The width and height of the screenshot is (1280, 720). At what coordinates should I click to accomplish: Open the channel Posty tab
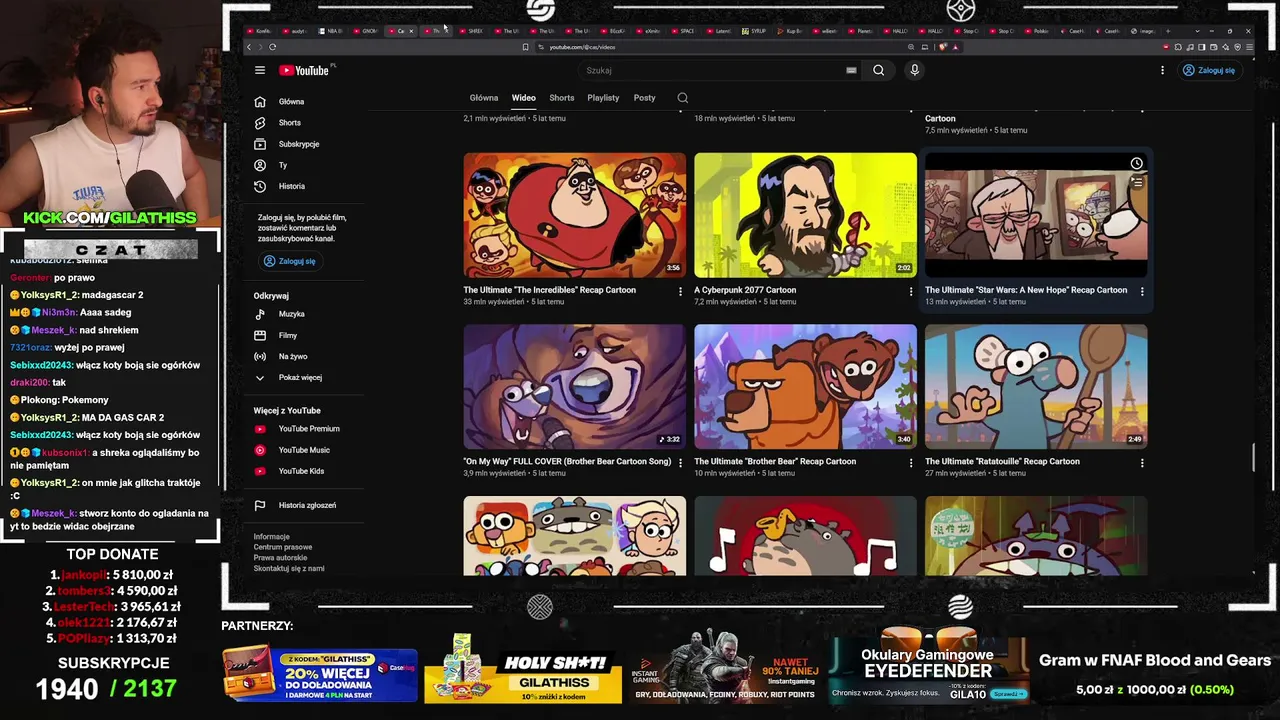pyautogui.click(x=644, y=98)
